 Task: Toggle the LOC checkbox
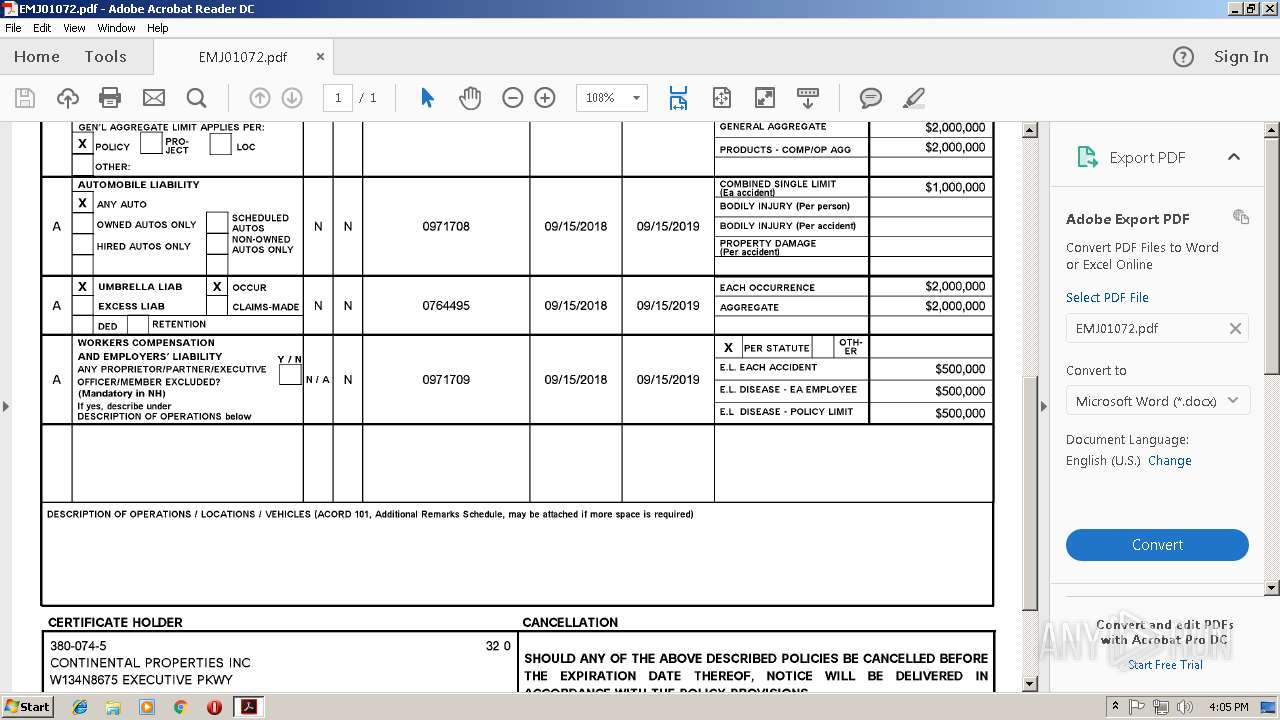(x=221, y=144)
